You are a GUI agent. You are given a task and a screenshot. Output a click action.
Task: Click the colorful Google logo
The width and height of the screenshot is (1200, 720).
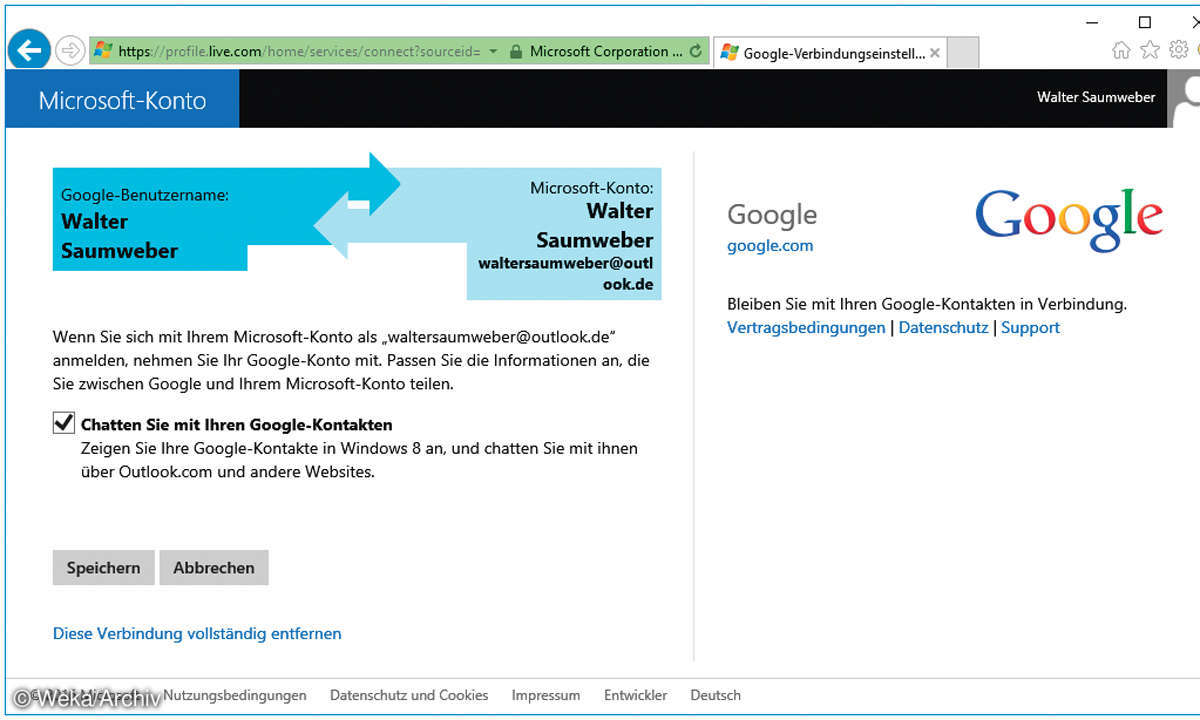pyautogui.click(x=1069, y=222)
